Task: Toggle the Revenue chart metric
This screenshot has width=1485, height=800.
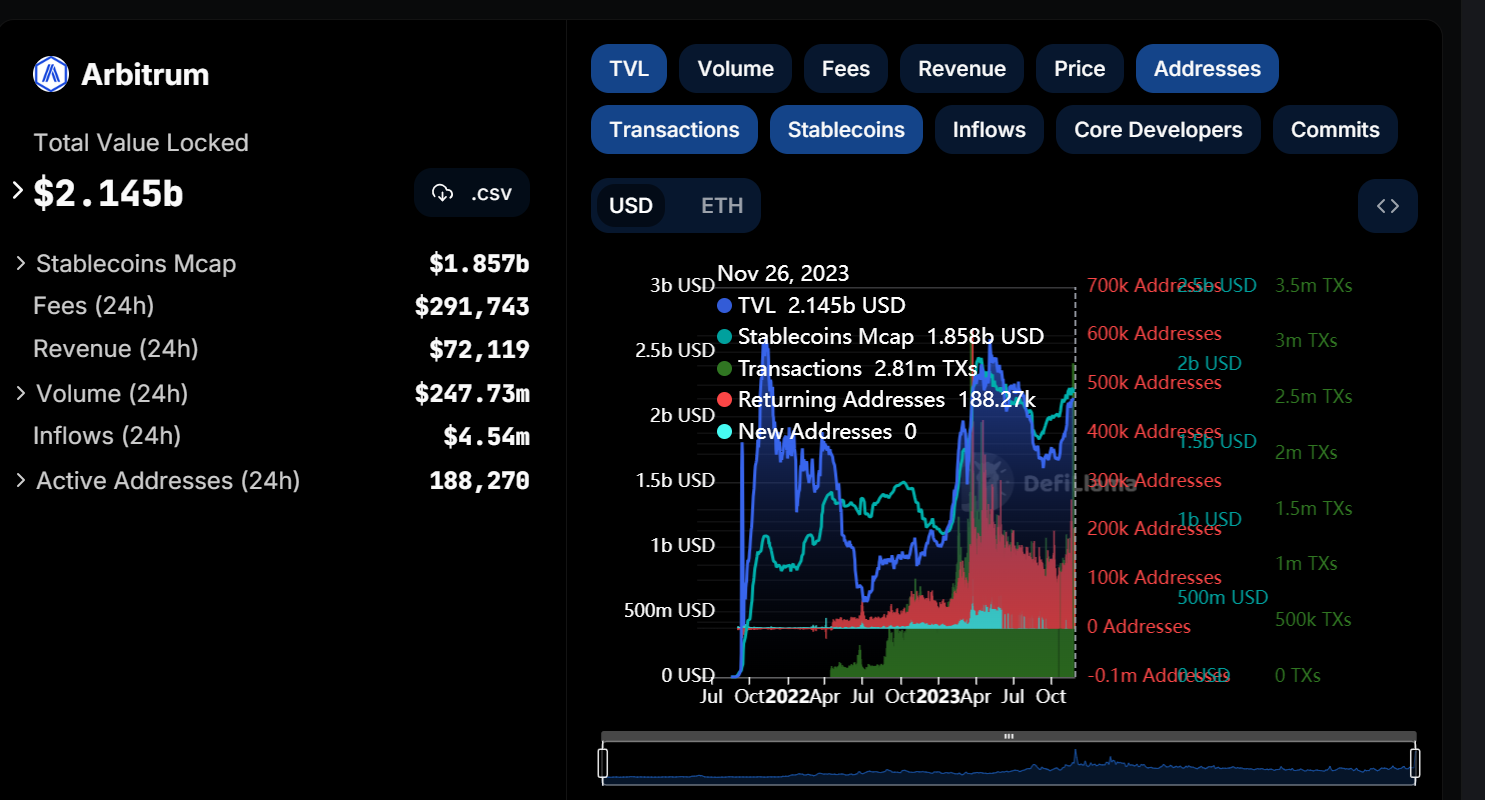Action: click(962, 69)
